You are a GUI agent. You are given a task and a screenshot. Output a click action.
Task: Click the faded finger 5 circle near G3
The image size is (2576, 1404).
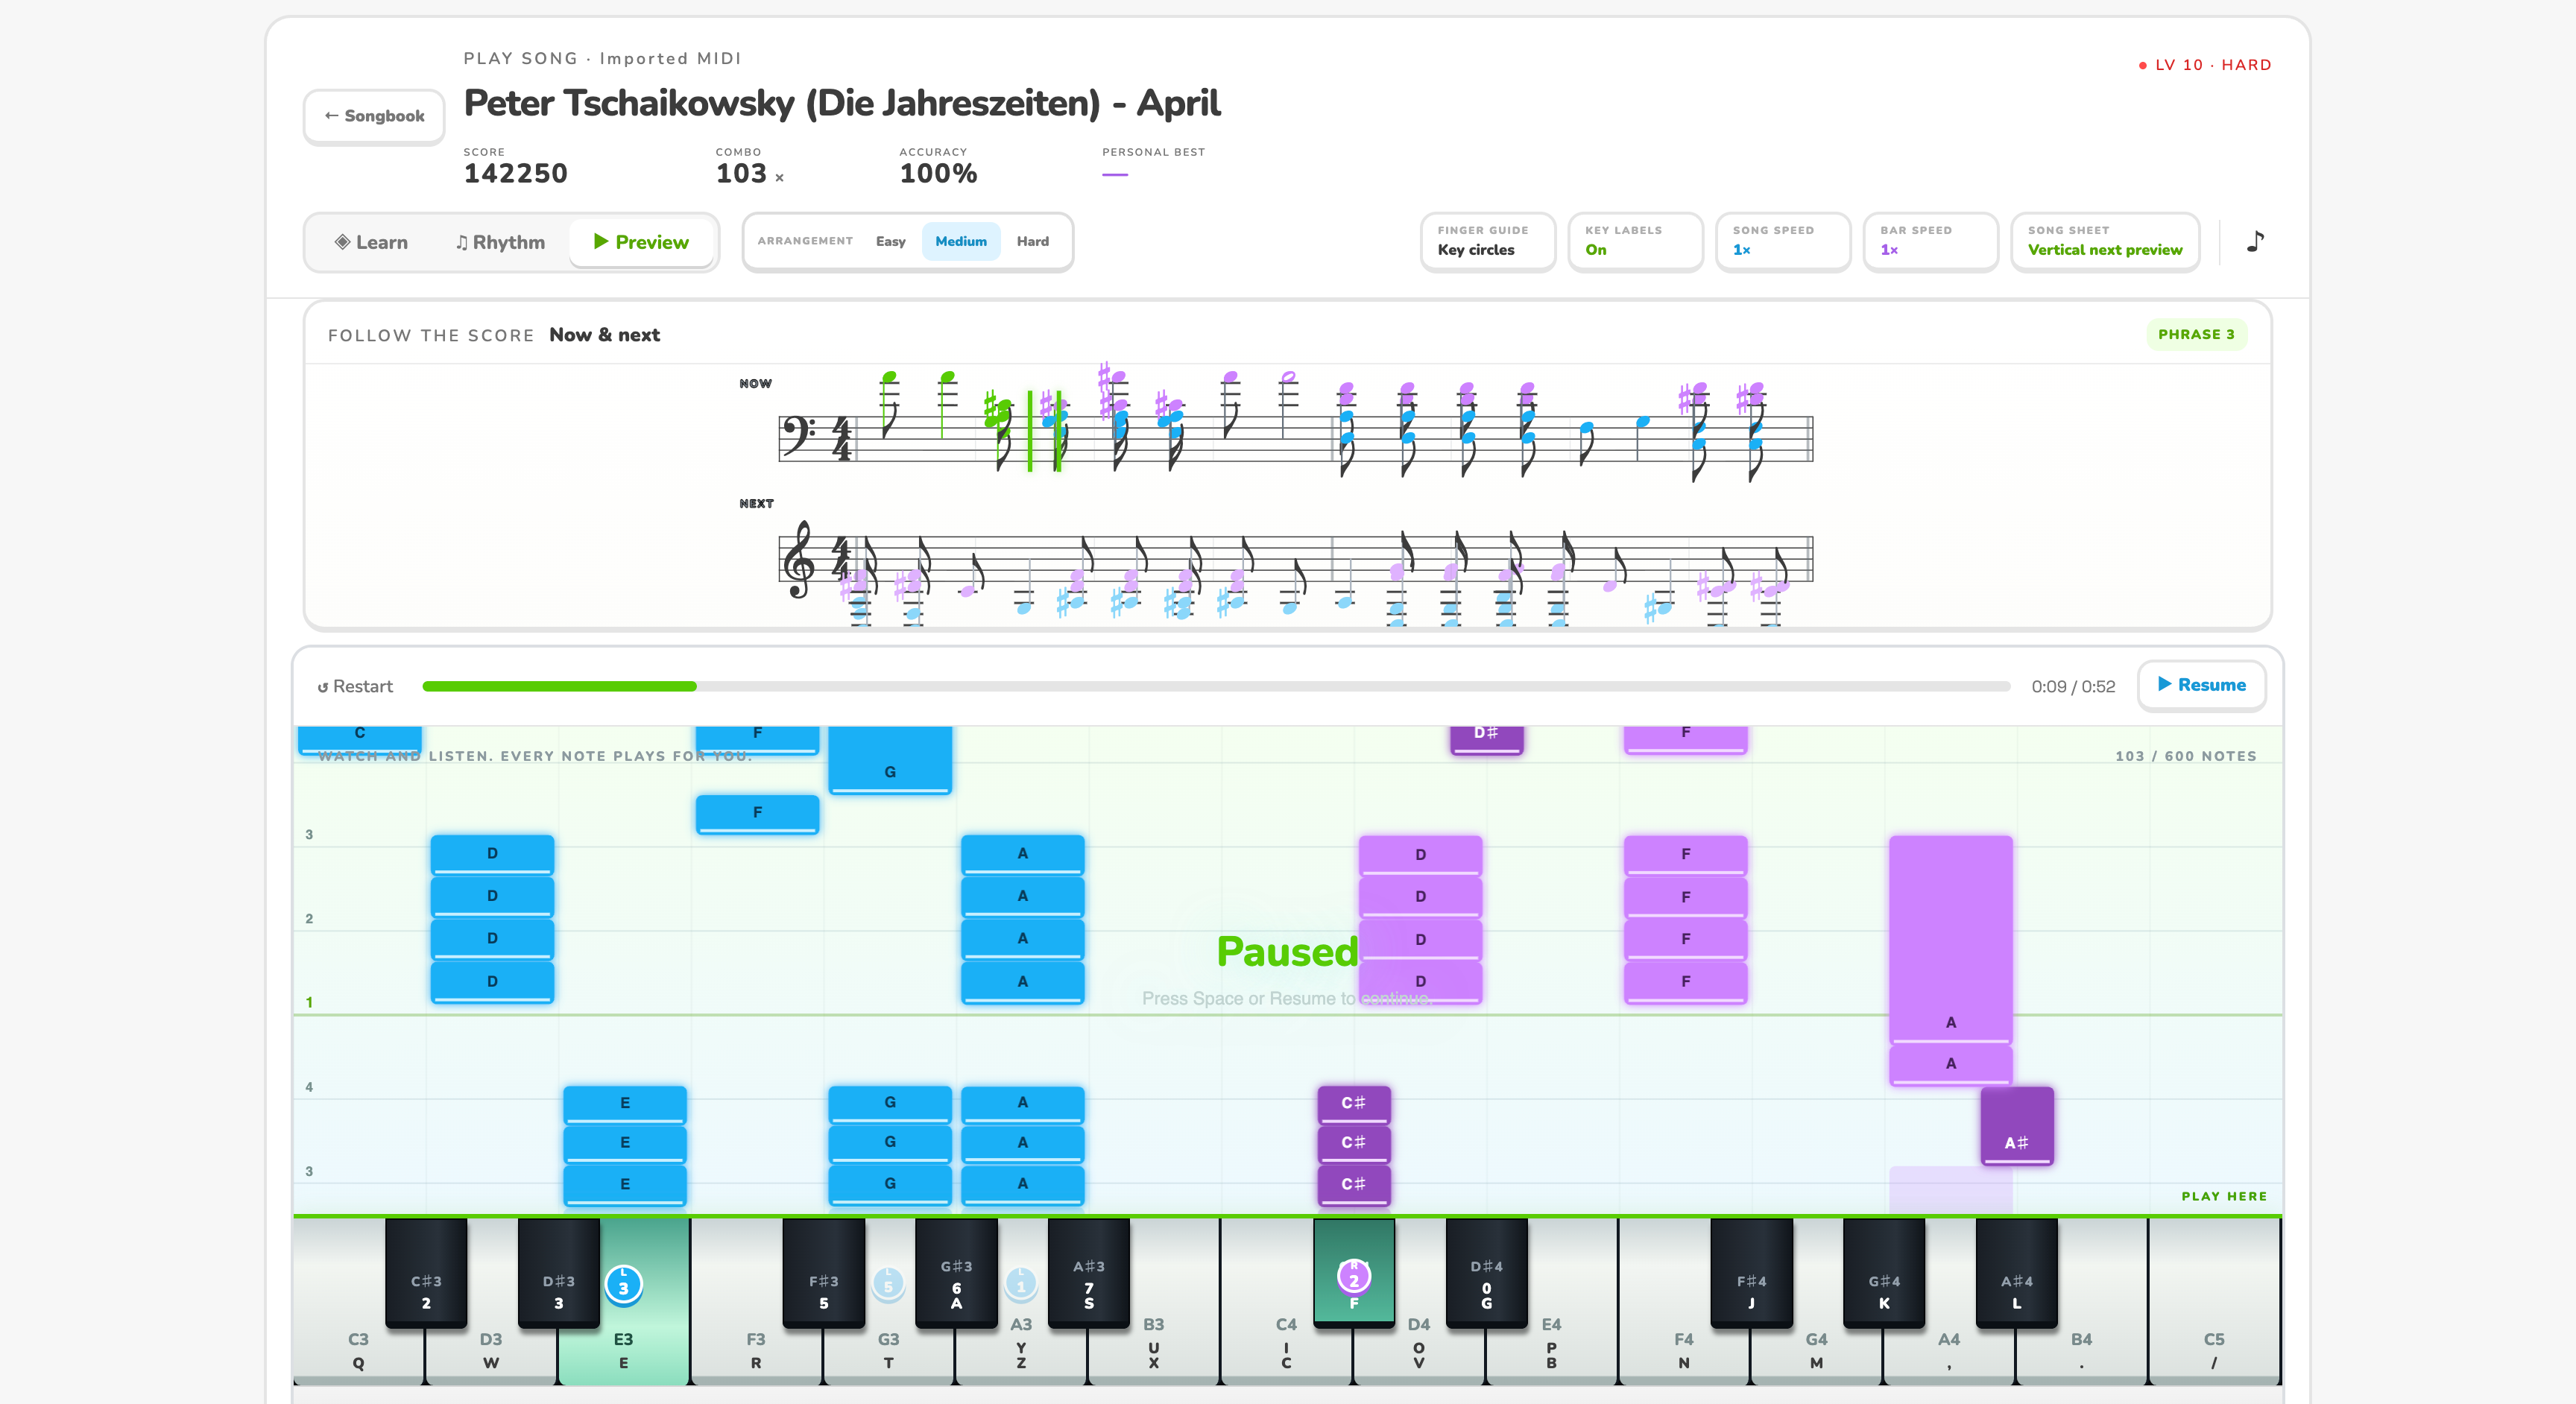(x=888, y=1284)
